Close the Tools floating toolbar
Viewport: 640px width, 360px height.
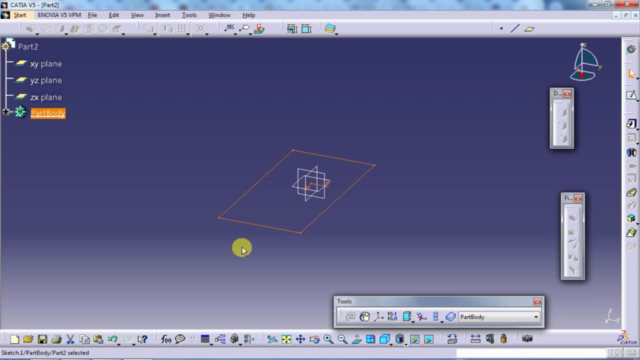tap(537, 302)
